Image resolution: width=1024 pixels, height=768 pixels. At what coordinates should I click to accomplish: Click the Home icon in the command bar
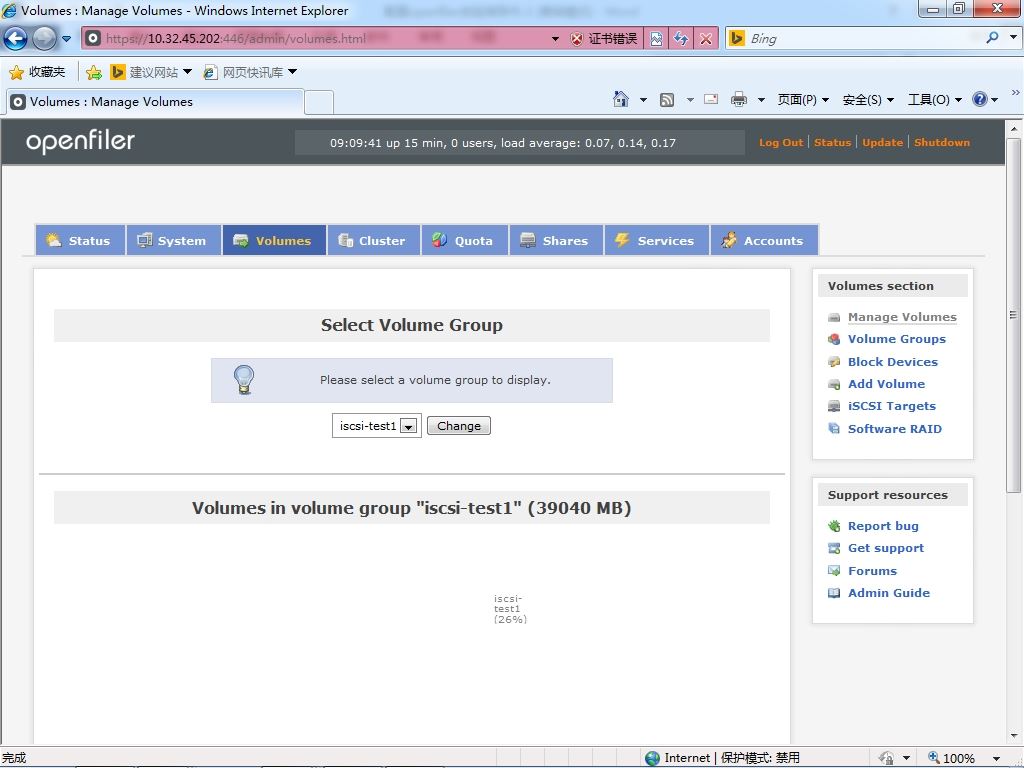tap(620, 99)
